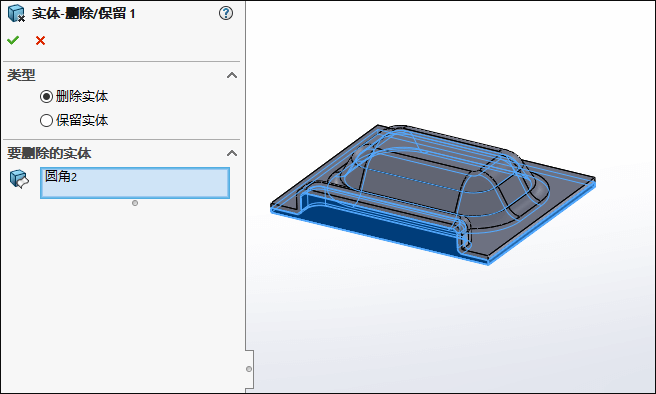
Task: Select the 圆角2 entry in the bodies list
Action: click(x=61, y=176)
